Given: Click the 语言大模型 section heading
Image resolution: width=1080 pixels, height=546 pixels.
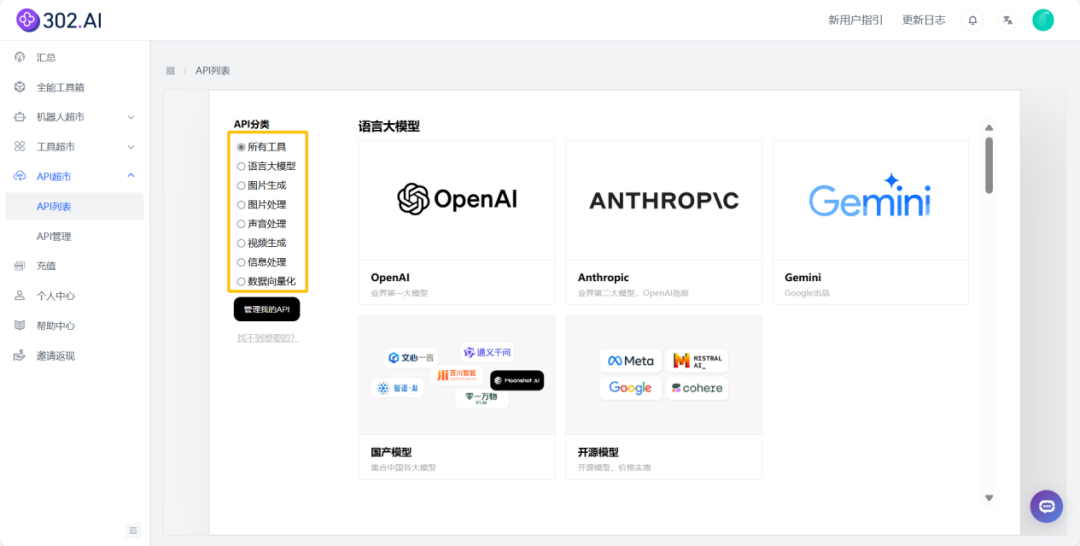Looking at the screenshot, I should pyautogui.click(x=388, y=126).
